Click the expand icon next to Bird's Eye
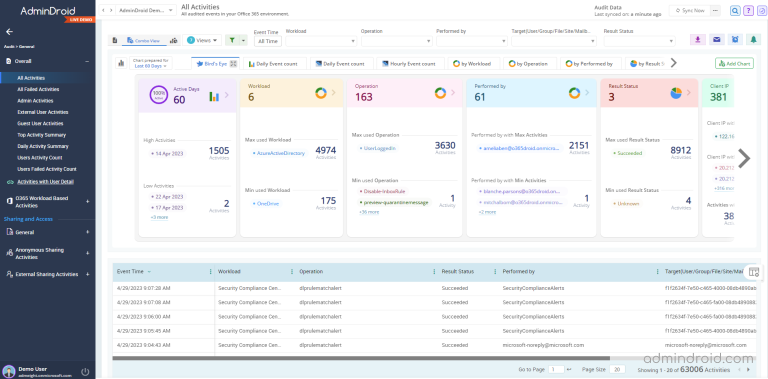 click(233, 64)
